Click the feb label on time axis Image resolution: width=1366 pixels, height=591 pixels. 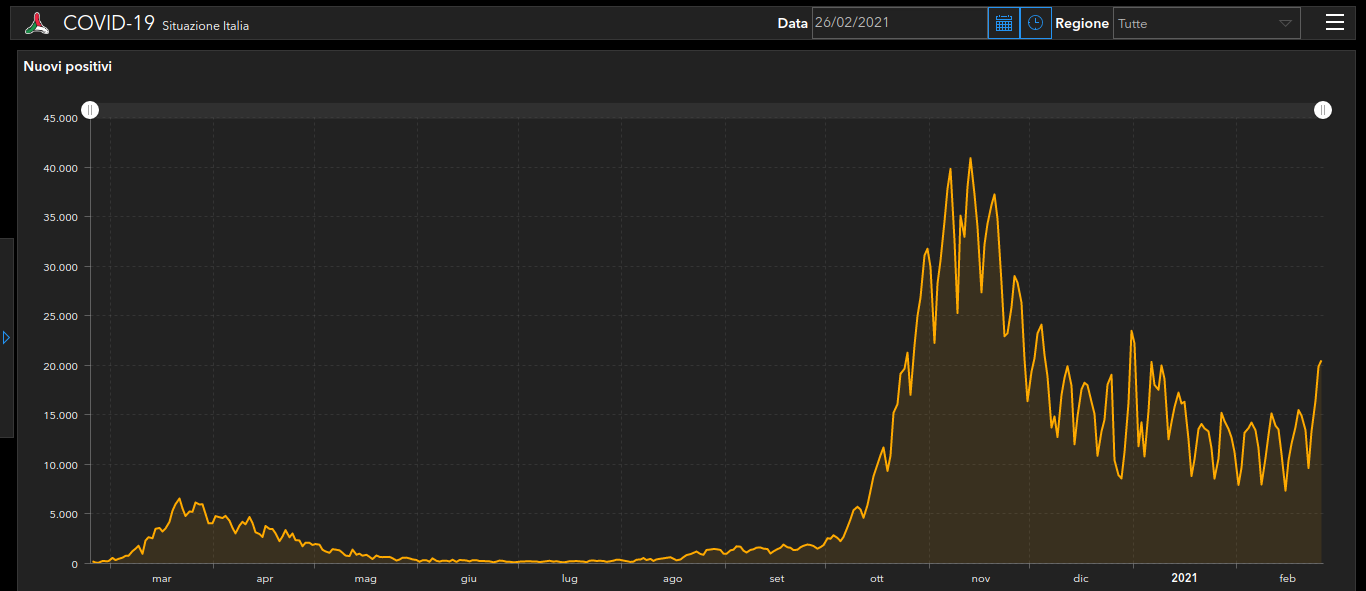point(1287,578)
